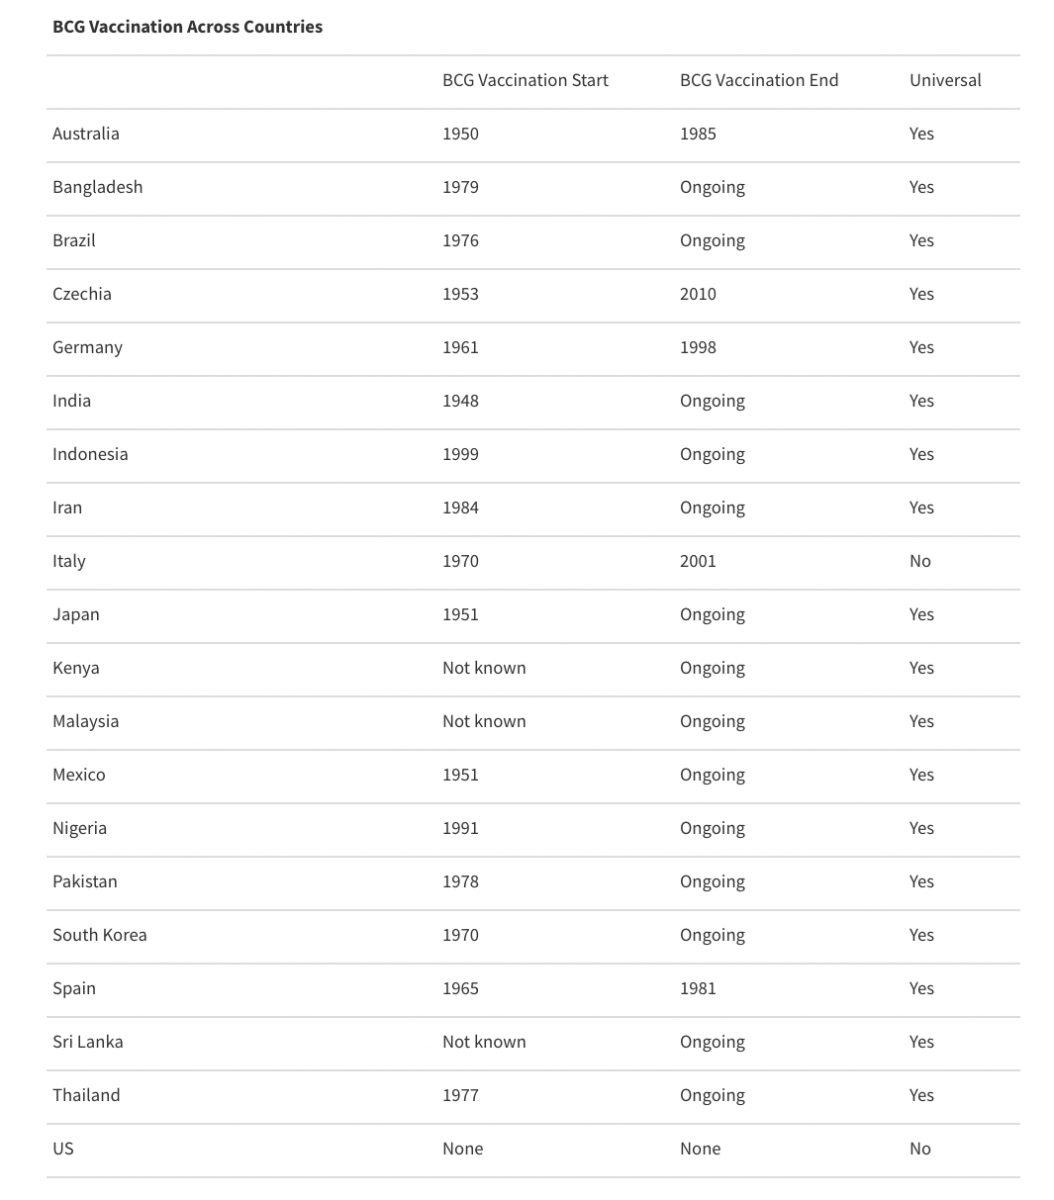Select the Malaysia row label
The height and width of the screenshot is (1200, 1054).
click(x=85, y=721)
